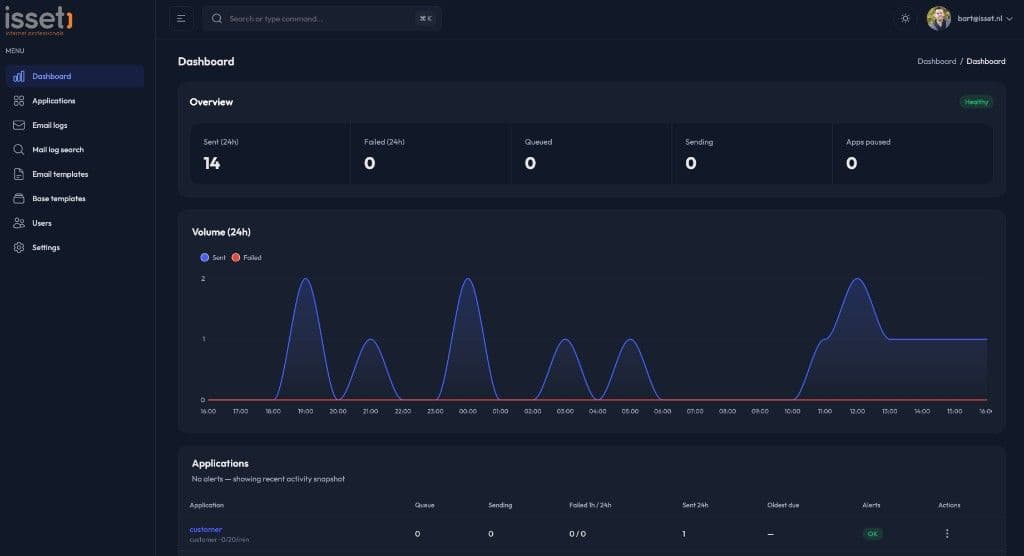Open Users menu item

pos(75,223)
